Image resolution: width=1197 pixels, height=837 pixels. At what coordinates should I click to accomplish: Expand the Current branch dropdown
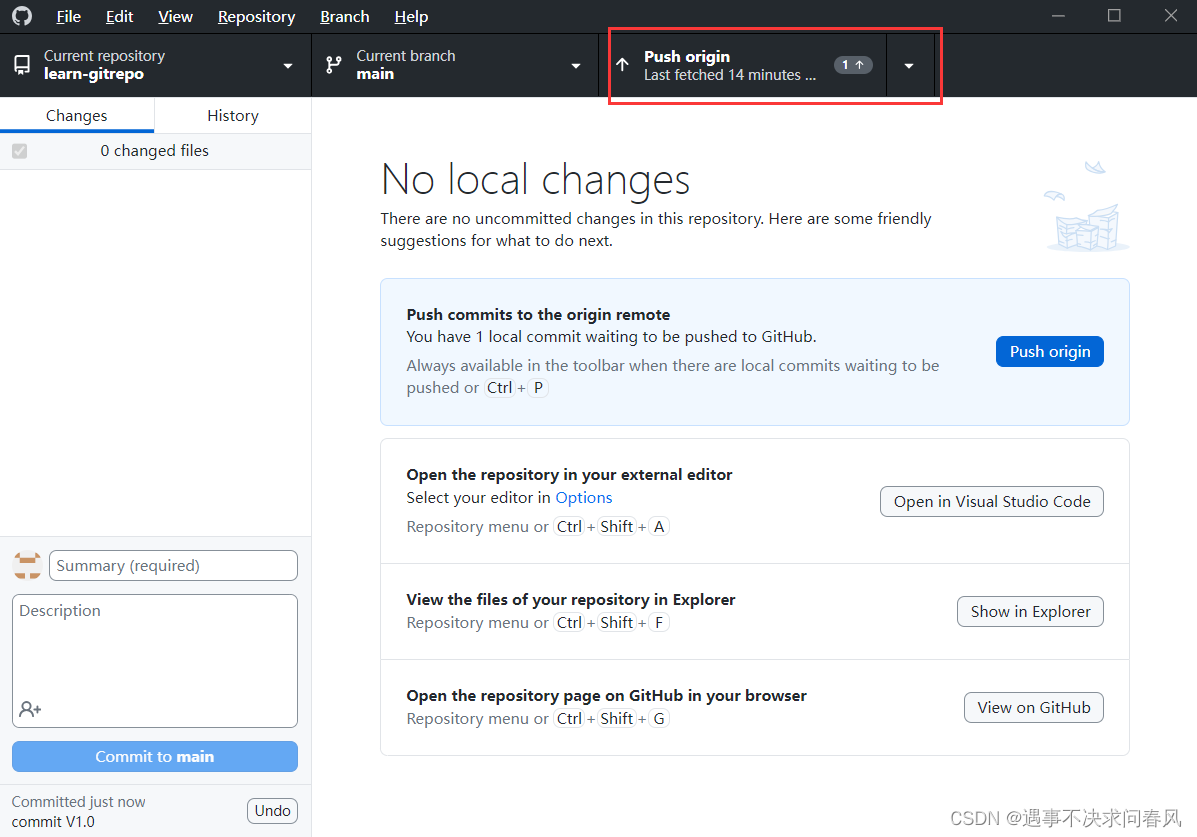[x=576, y=66]
